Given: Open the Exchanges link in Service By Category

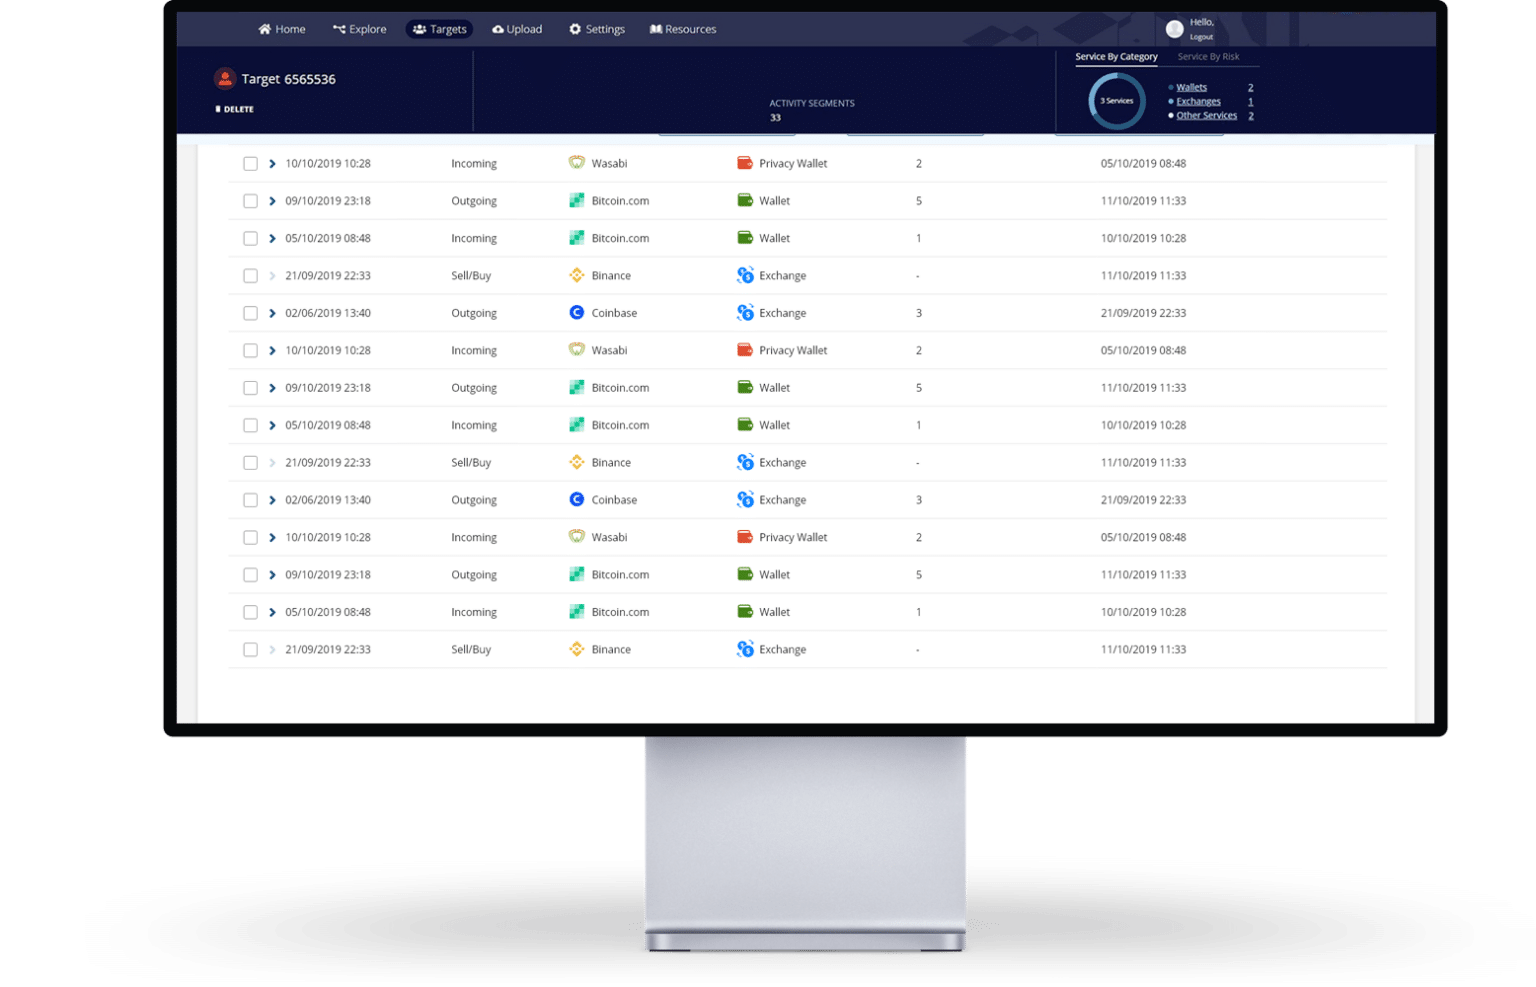Looking at the screenshot, I should [x=1197, y=101].
